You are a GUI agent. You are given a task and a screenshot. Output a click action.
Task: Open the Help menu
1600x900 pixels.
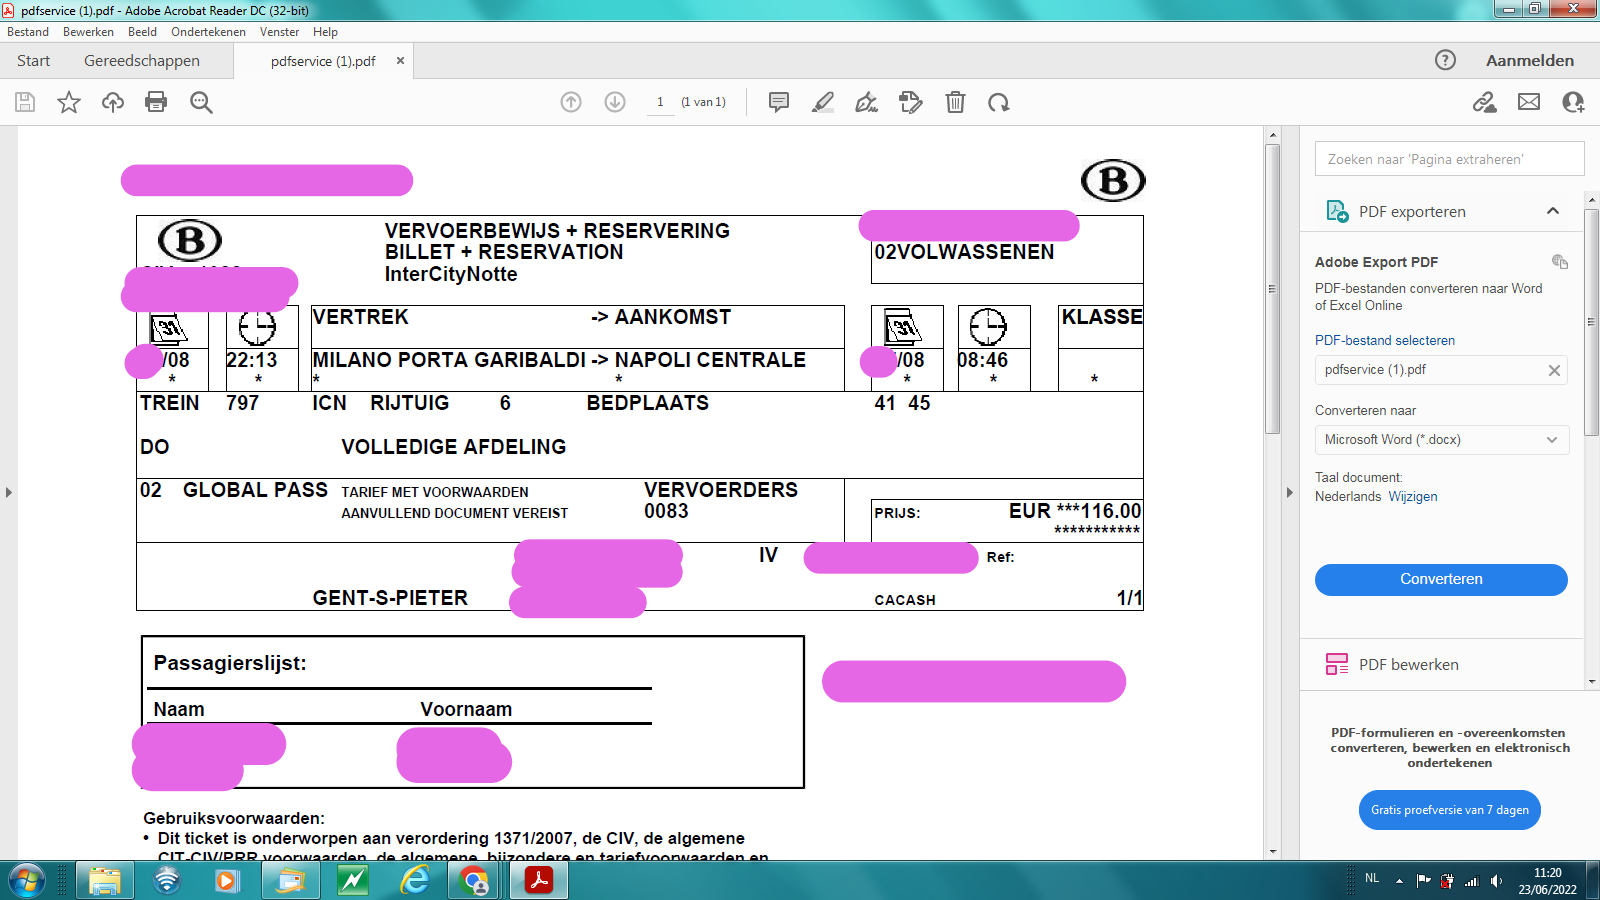(x=325, y=32)
